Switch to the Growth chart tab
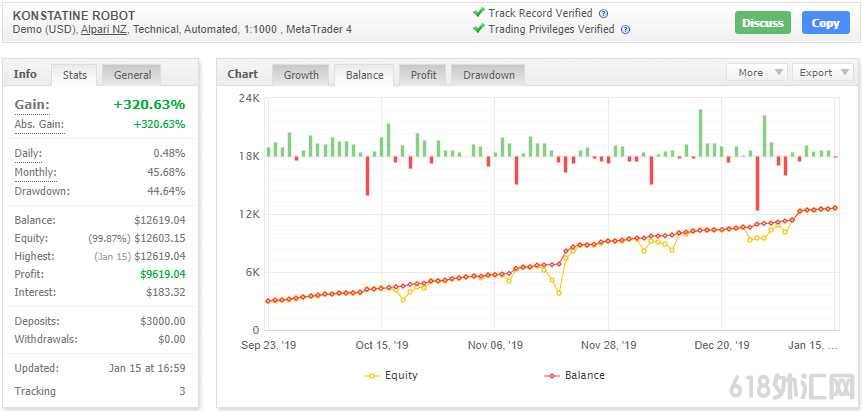The image size is (862, 411). (301, 75)
